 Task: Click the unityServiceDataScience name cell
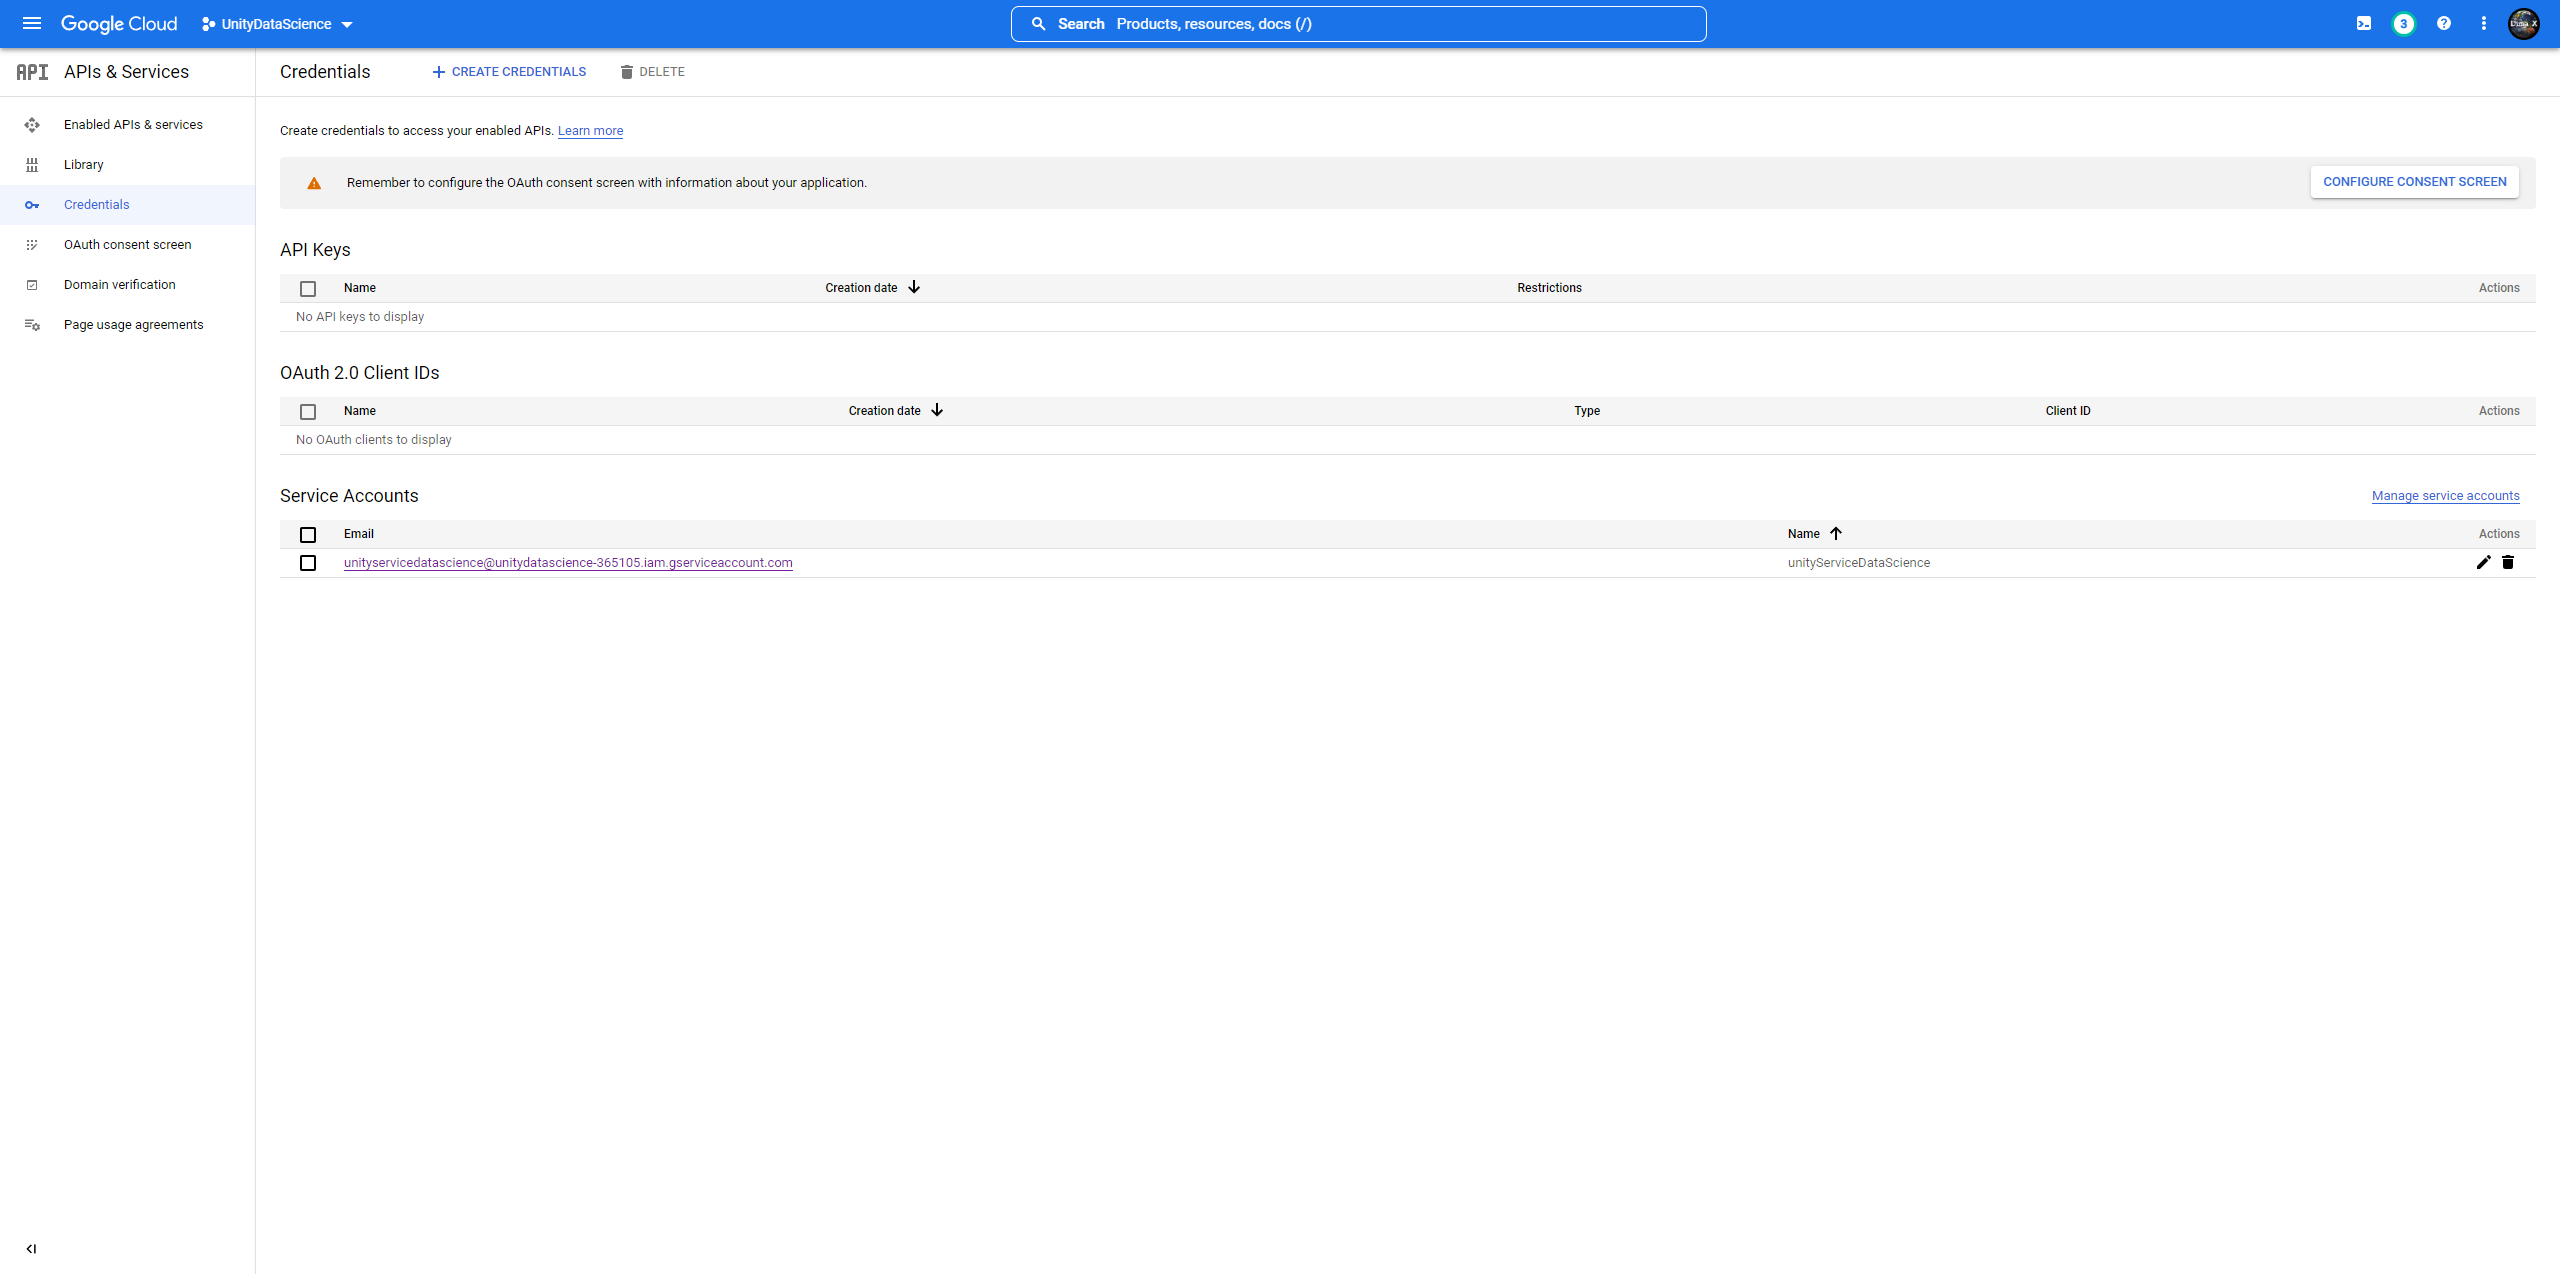[1859, 563]
